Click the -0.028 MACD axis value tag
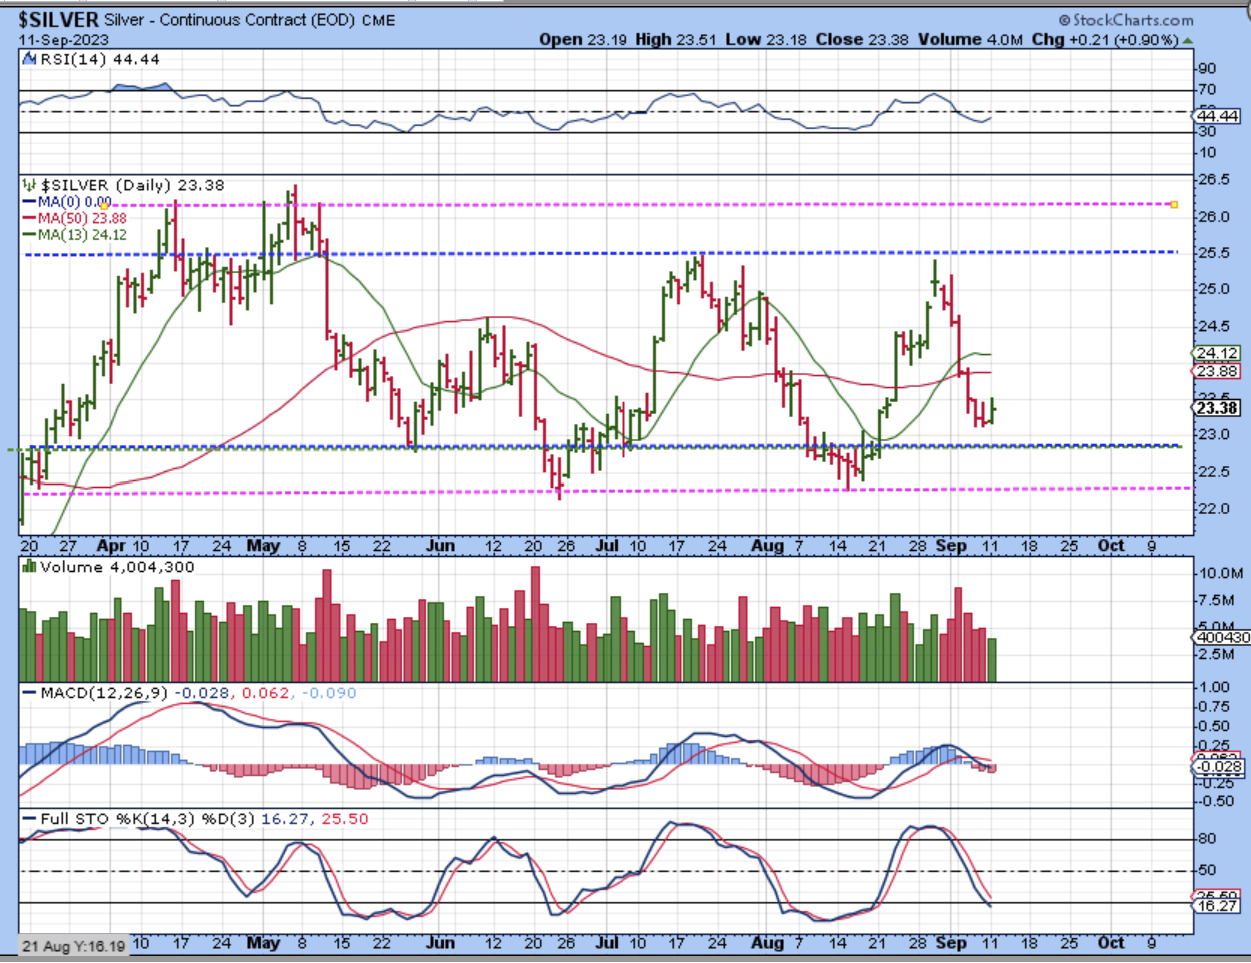This screenshot has width=1251, height=963. tap(1219, 767)
